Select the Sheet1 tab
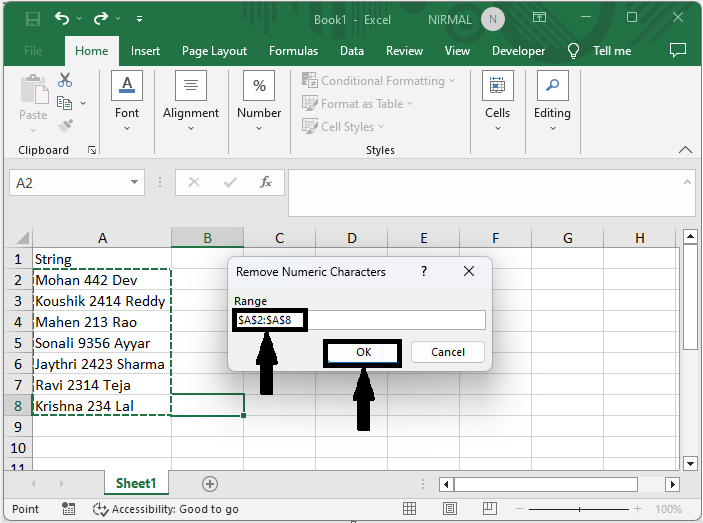Image resolution: width=703 pixels, height=523 pixels. (x=136, y=484)
